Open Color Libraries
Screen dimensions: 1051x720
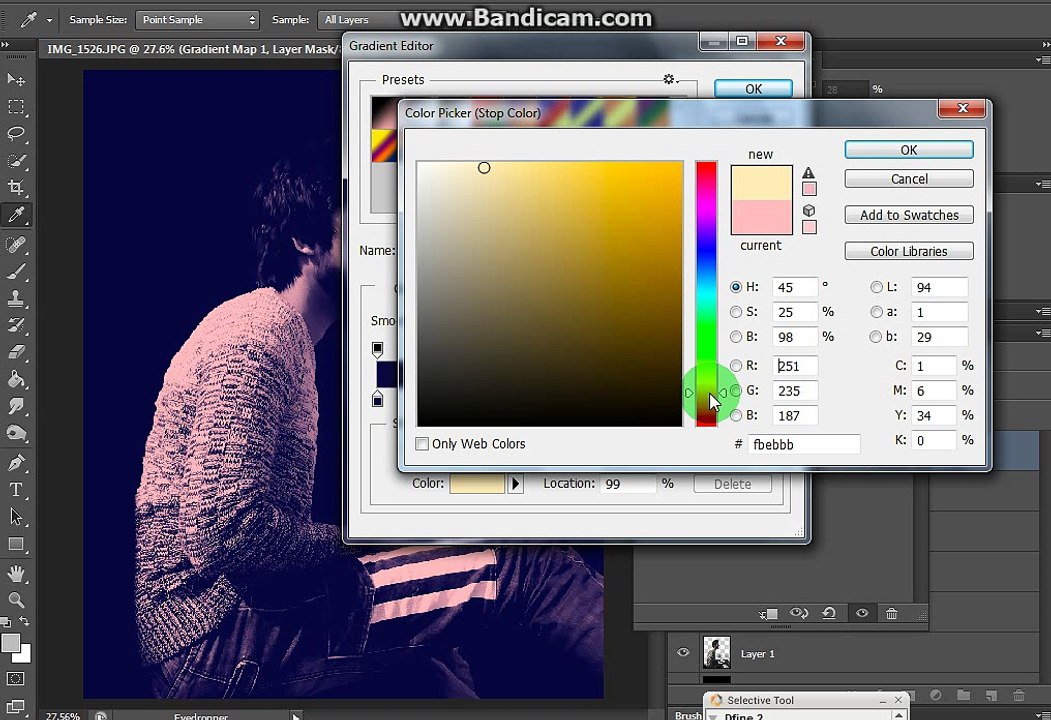909,251
